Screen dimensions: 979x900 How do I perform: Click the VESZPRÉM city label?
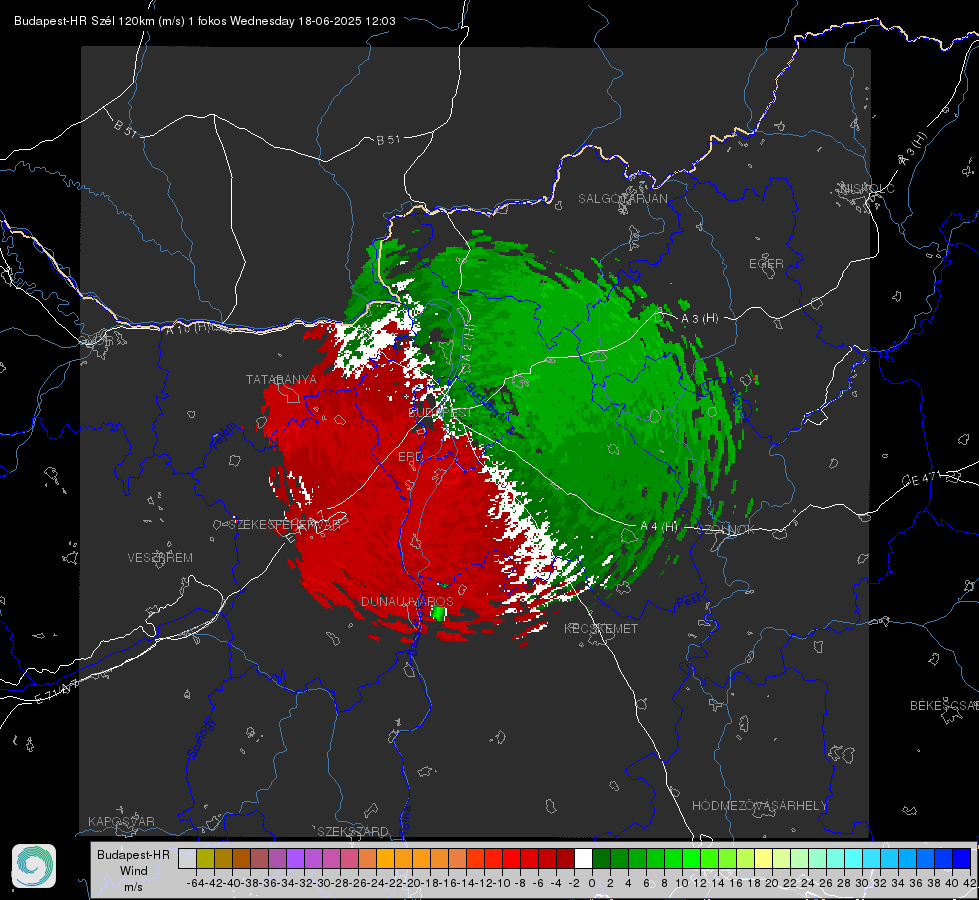(x=160, y=557)
